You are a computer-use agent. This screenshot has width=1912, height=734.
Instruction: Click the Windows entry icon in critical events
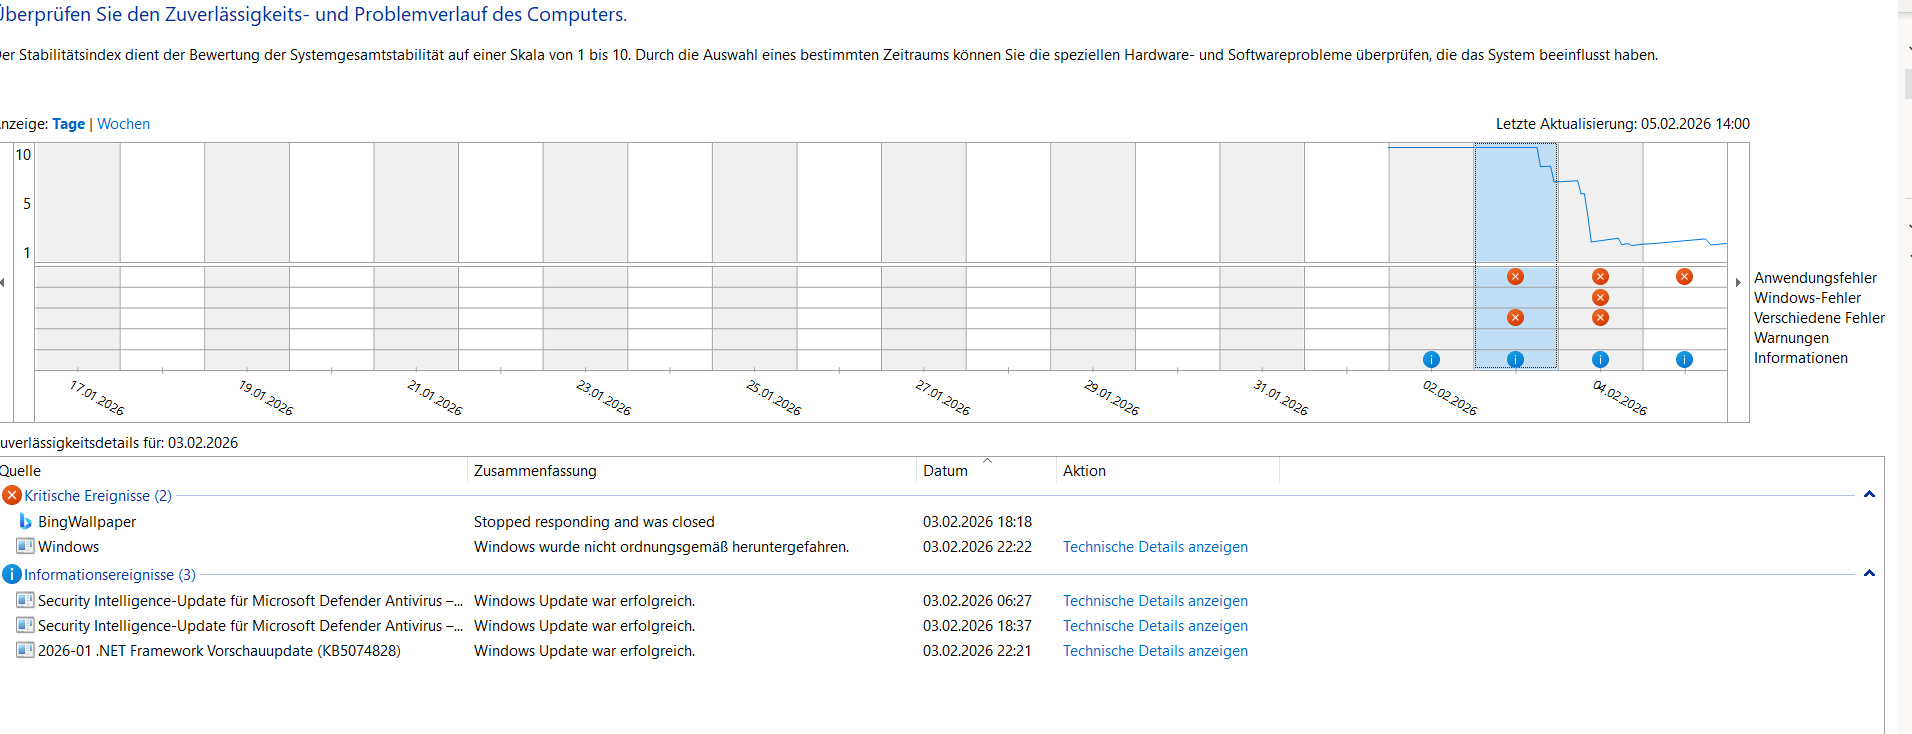(25, 546)
